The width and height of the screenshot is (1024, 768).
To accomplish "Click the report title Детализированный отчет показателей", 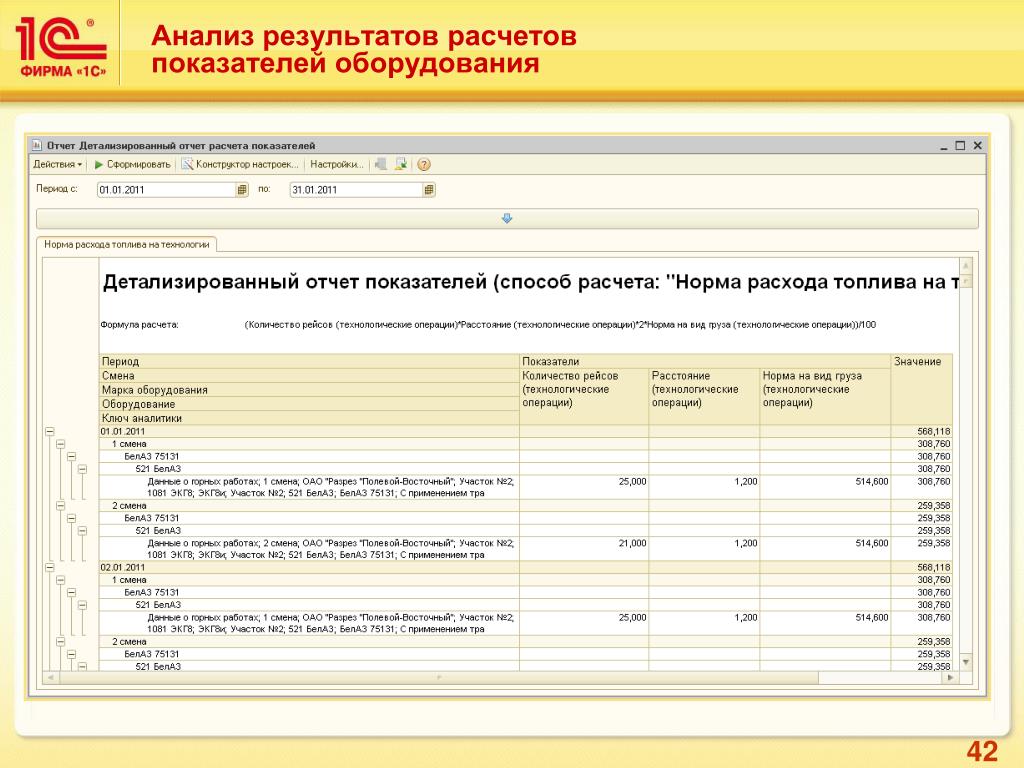I will point(530,282).
